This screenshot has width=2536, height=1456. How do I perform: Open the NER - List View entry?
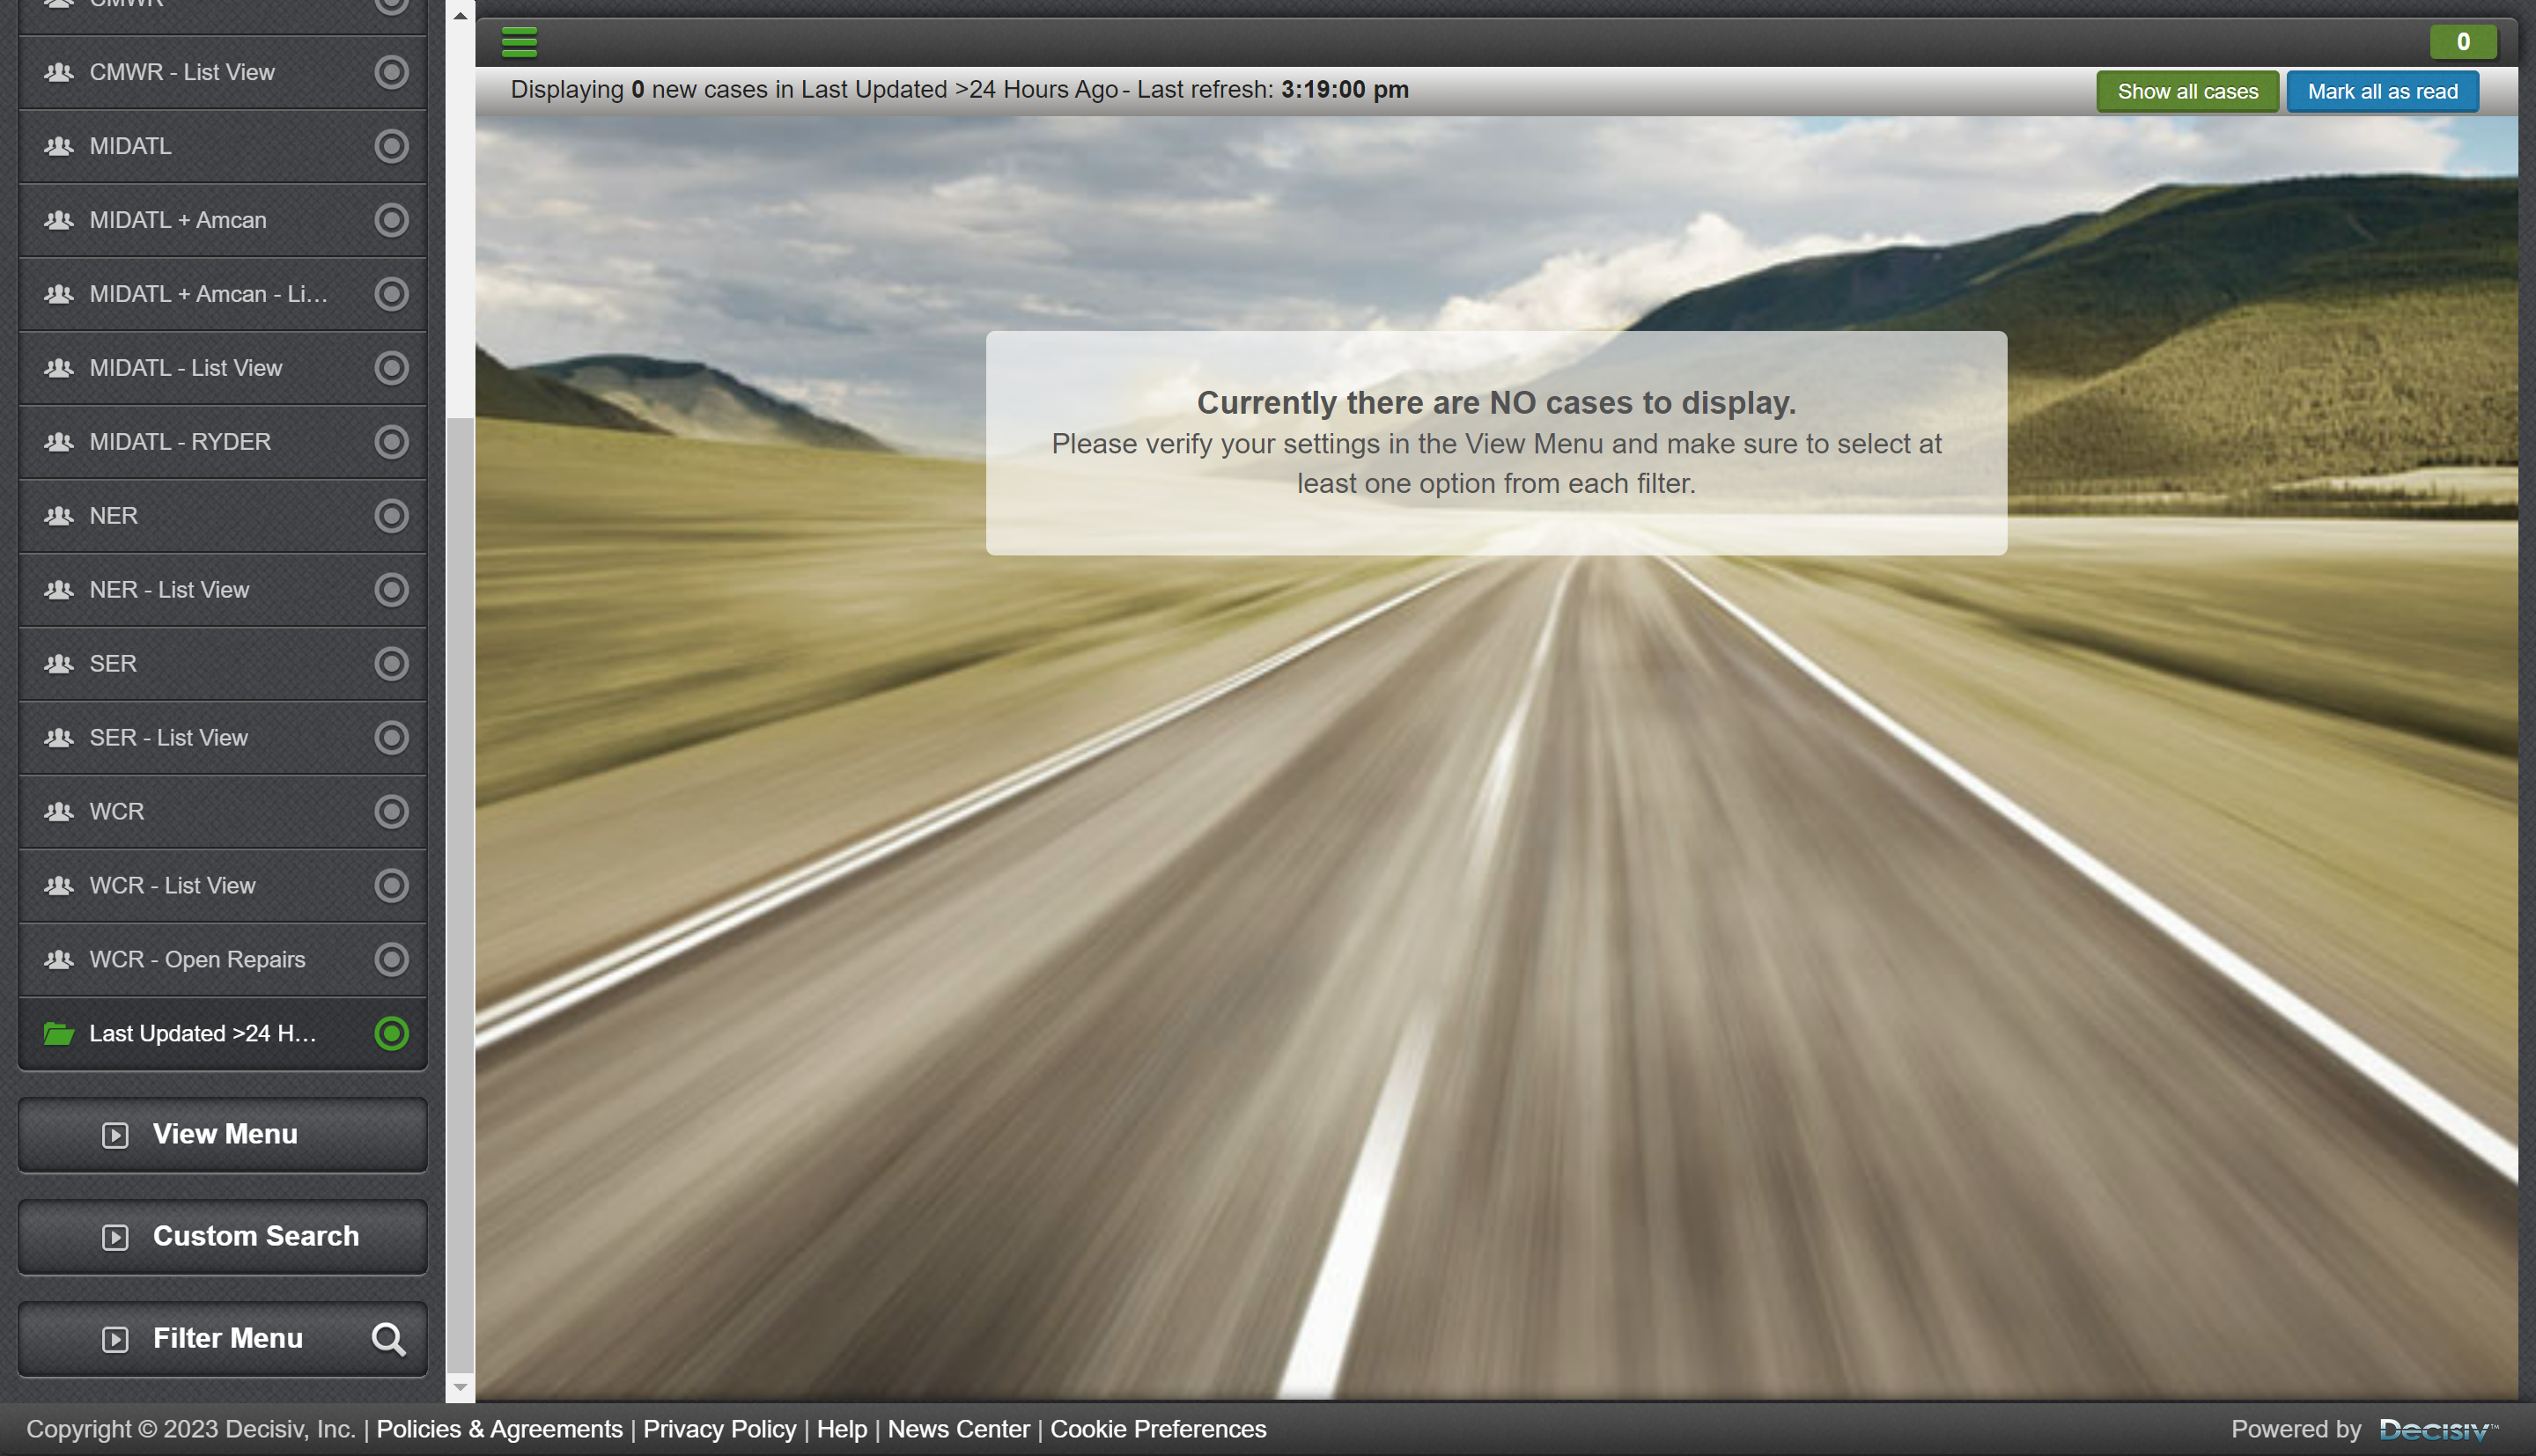pyautogui.click(x=223, y=590)
